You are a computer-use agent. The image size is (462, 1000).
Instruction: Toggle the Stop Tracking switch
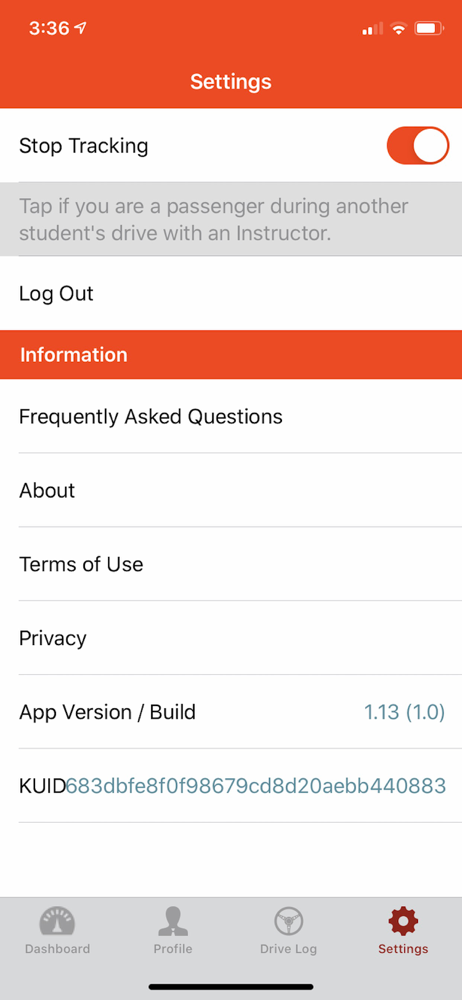[418, 145]
